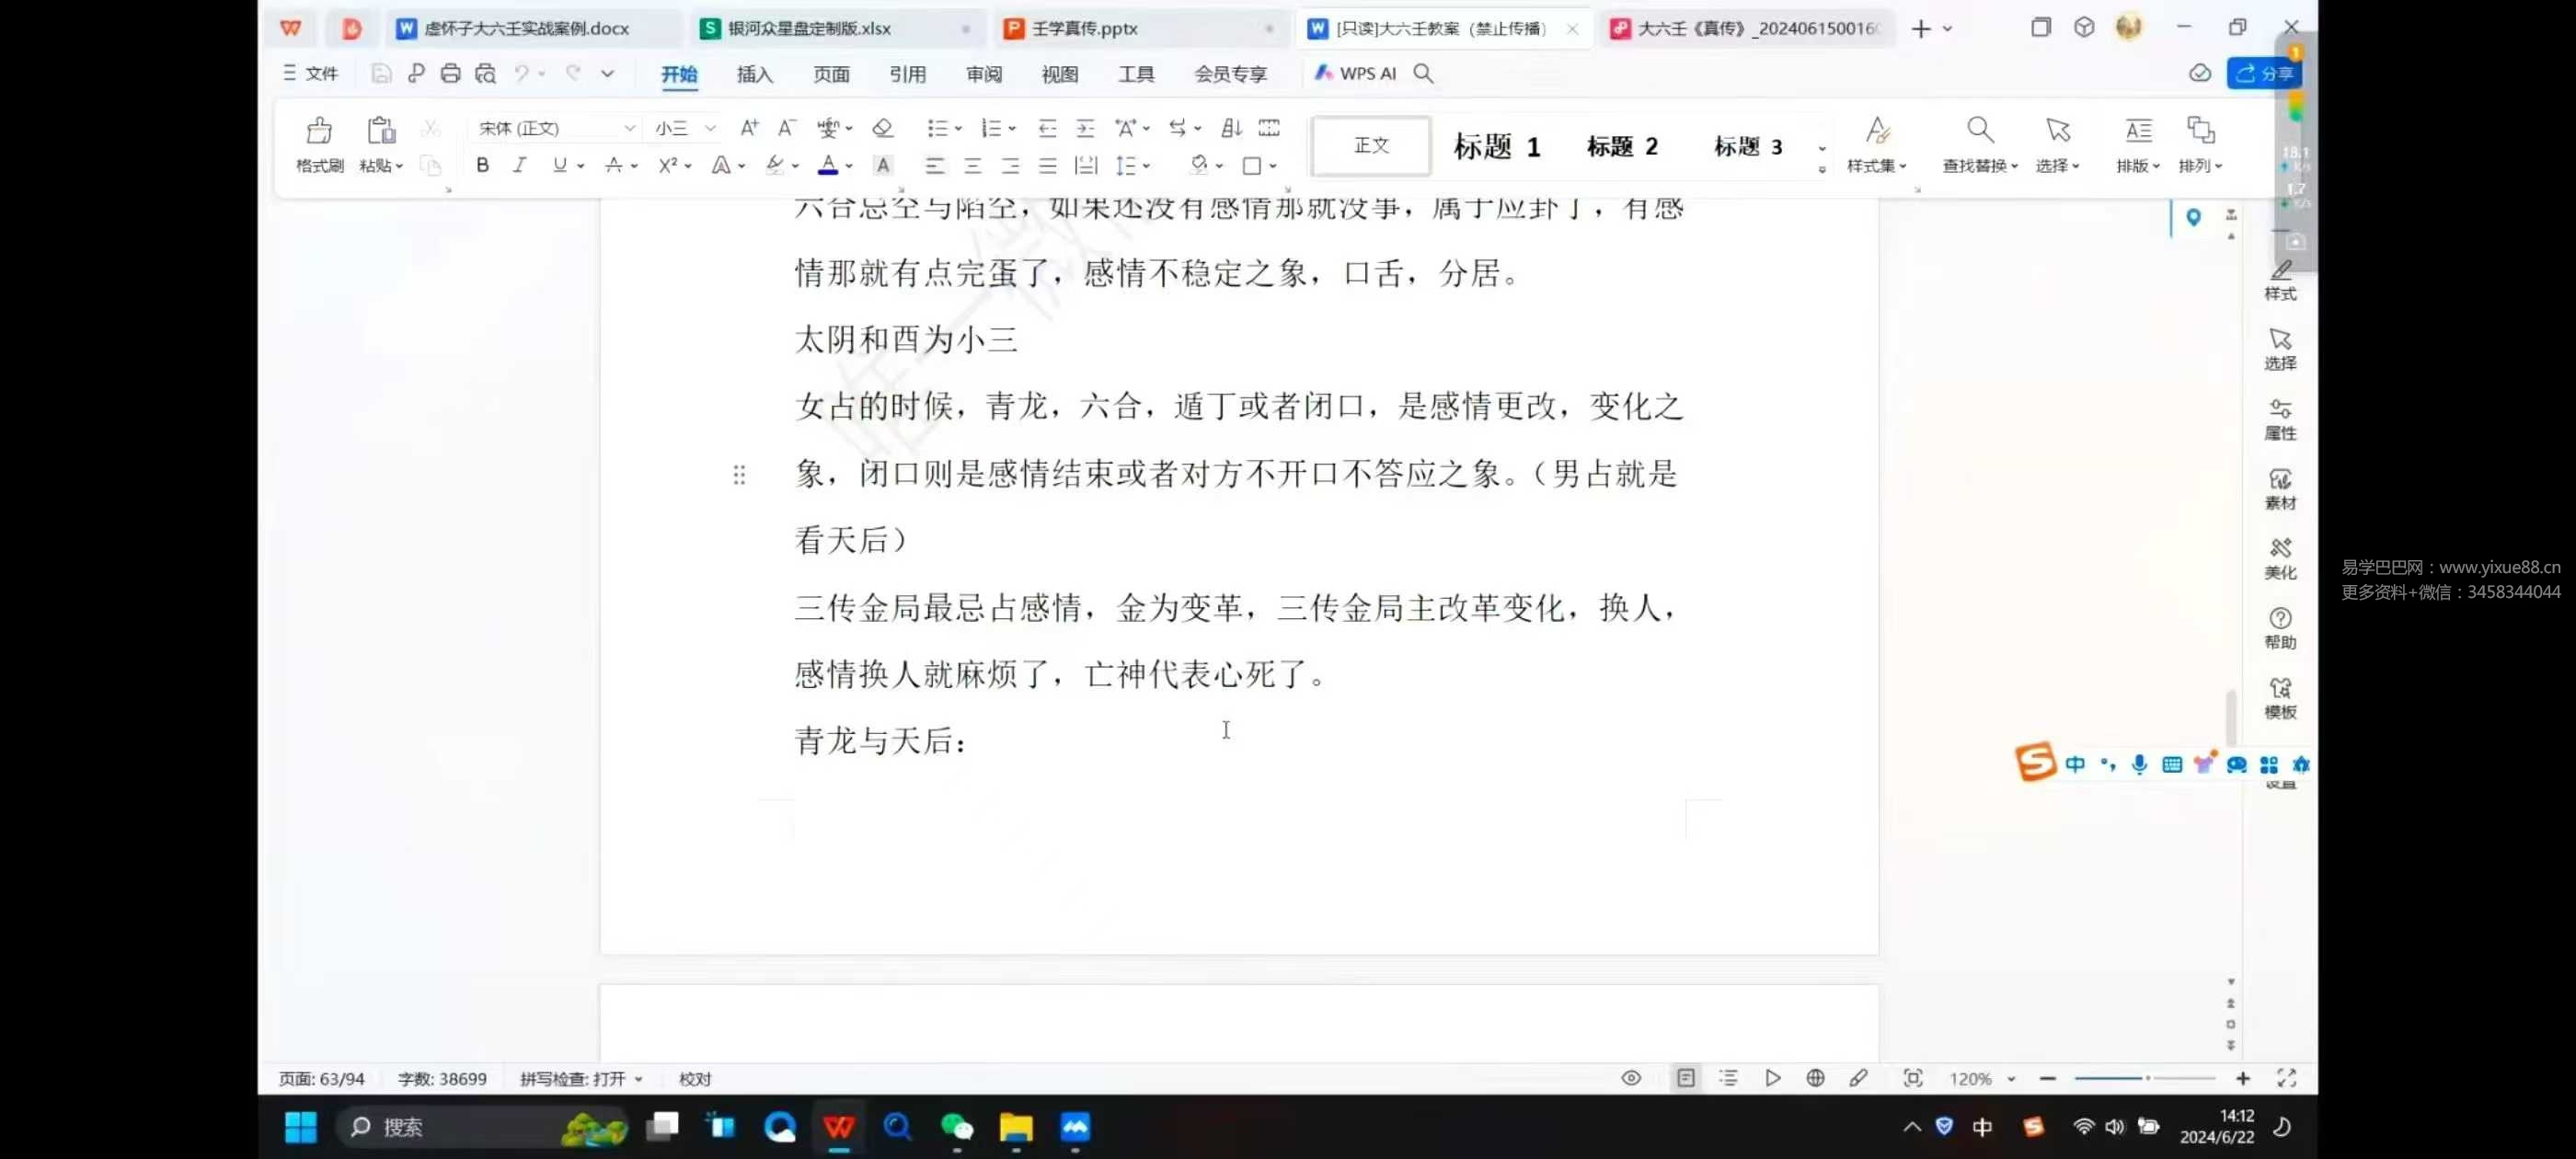The height and width of the screenshot is (1159, 2576).
Task: Click the 分享 share button
Action: coord(2264,73)
